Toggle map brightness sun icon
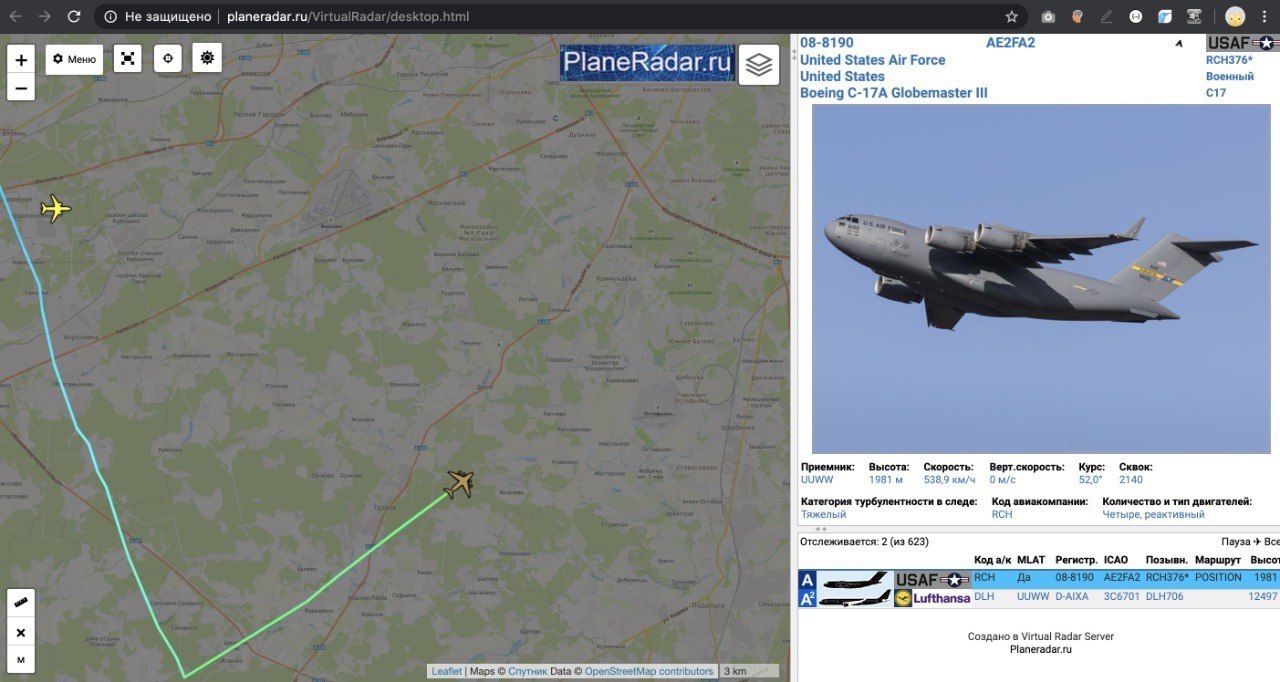 [x=207, y=59]
